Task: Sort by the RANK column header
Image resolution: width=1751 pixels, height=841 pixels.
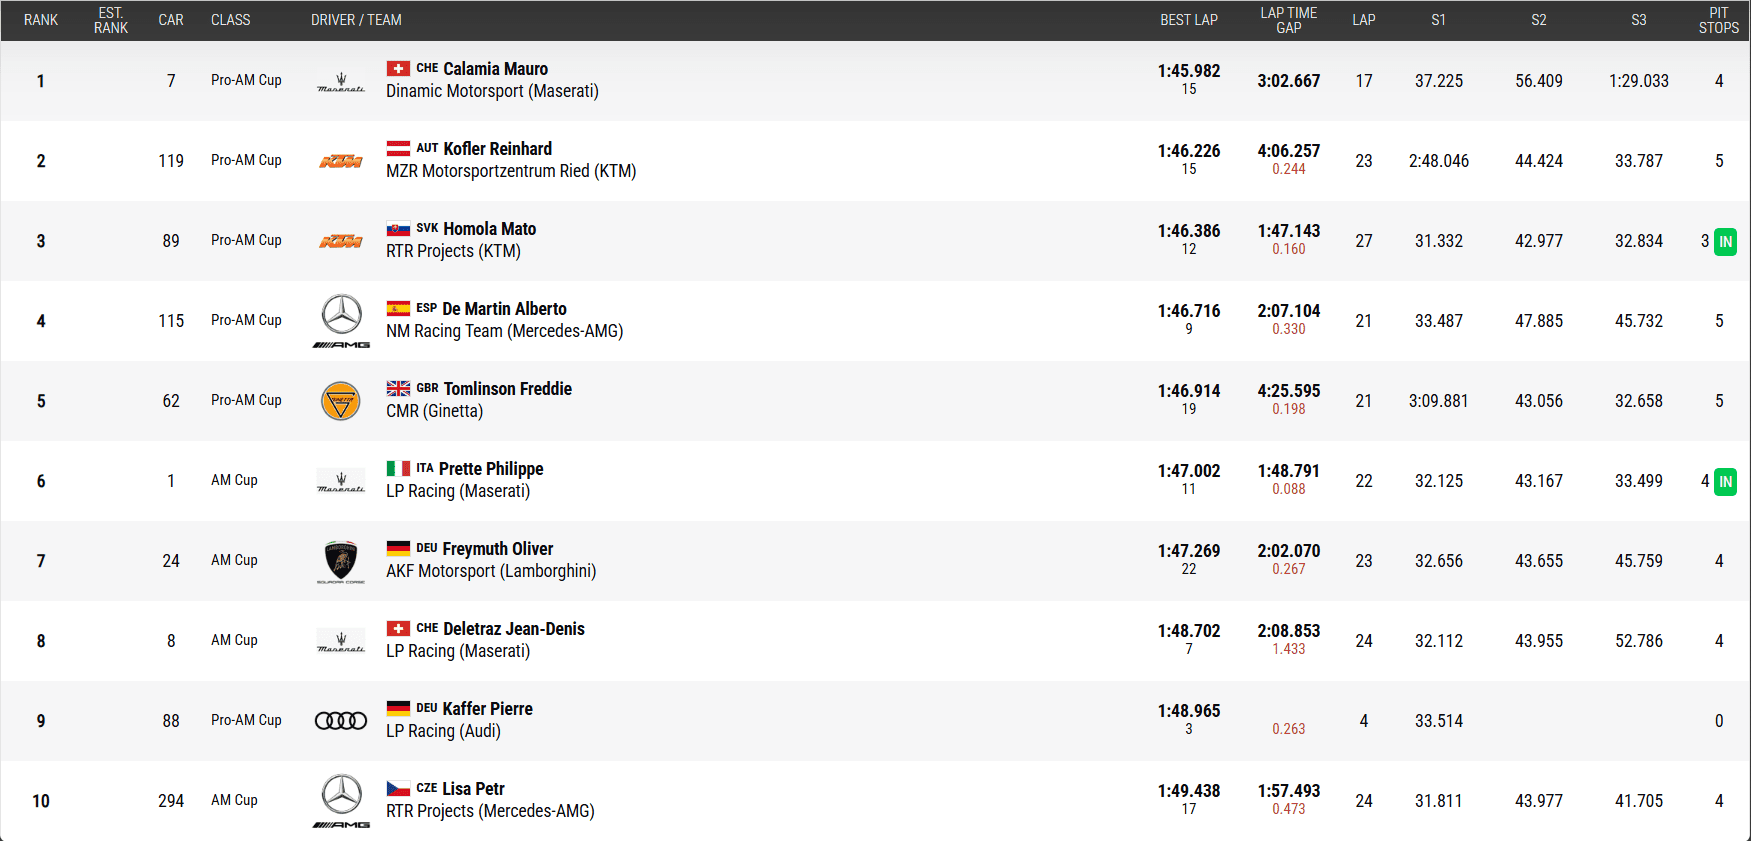Action: pyautogui.click(x=41, y=20)
